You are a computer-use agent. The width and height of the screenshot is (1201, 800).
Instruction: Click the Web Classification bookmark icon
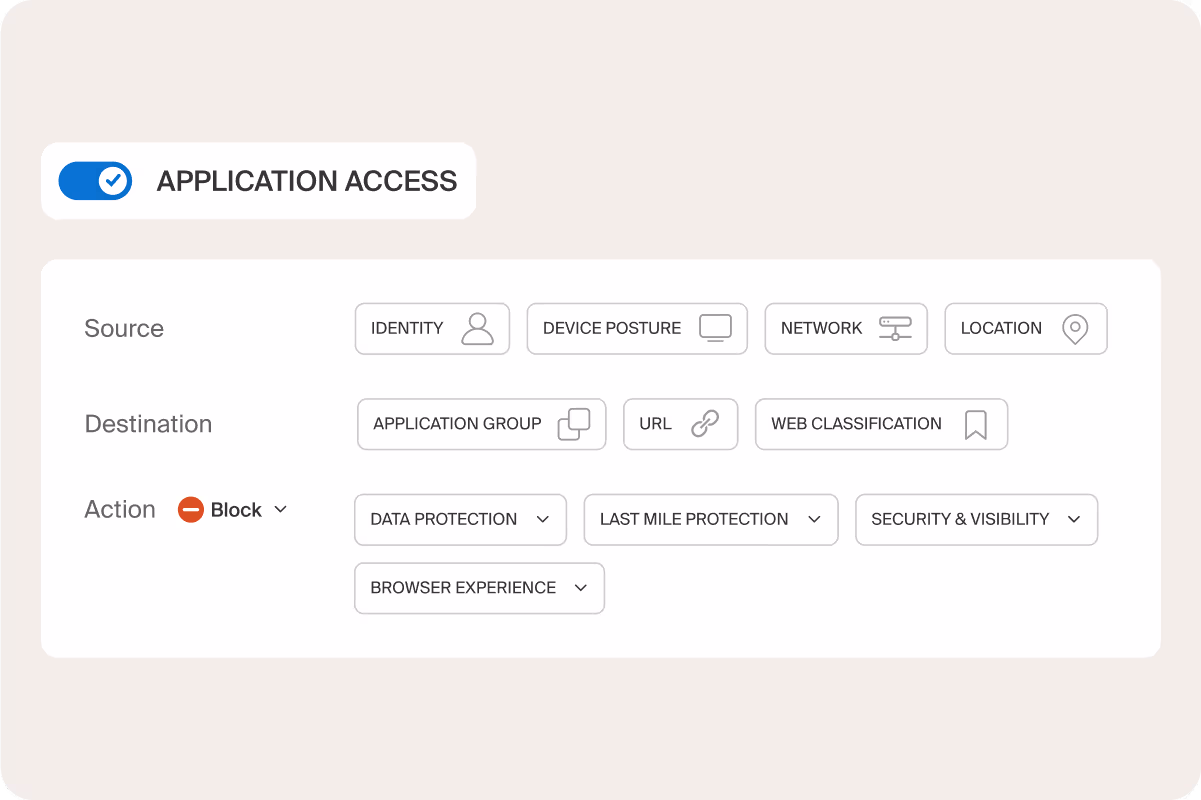coord(975,424)
